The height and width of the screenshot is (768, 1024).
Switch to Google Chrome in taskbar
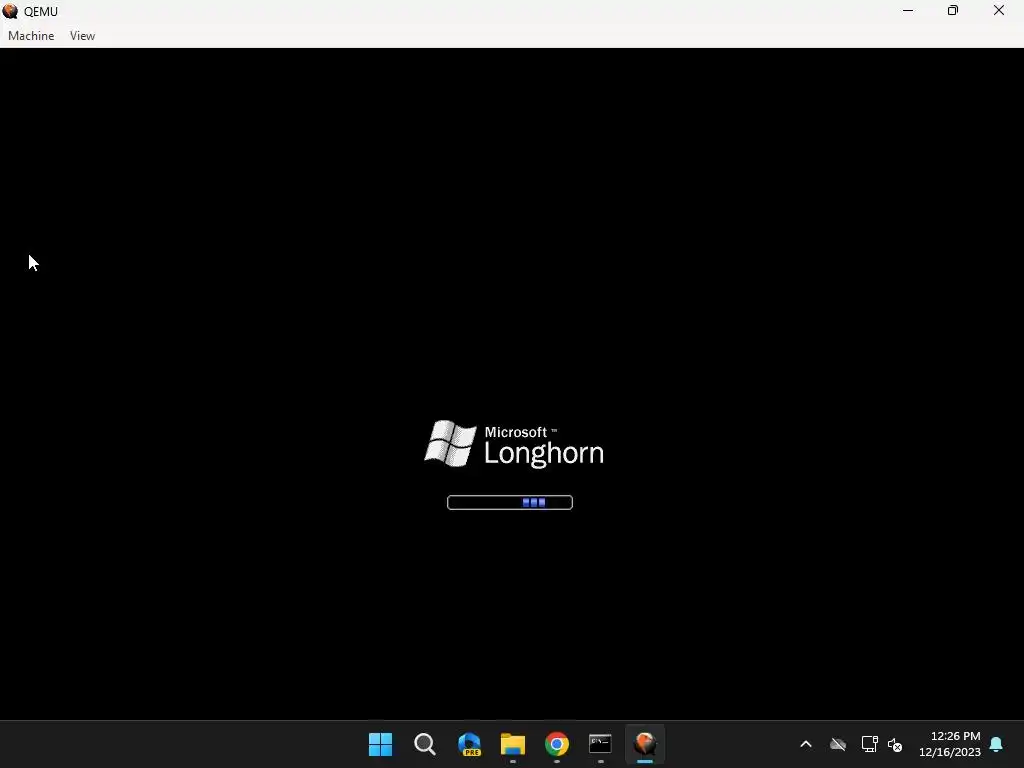[x=556, y=744]
